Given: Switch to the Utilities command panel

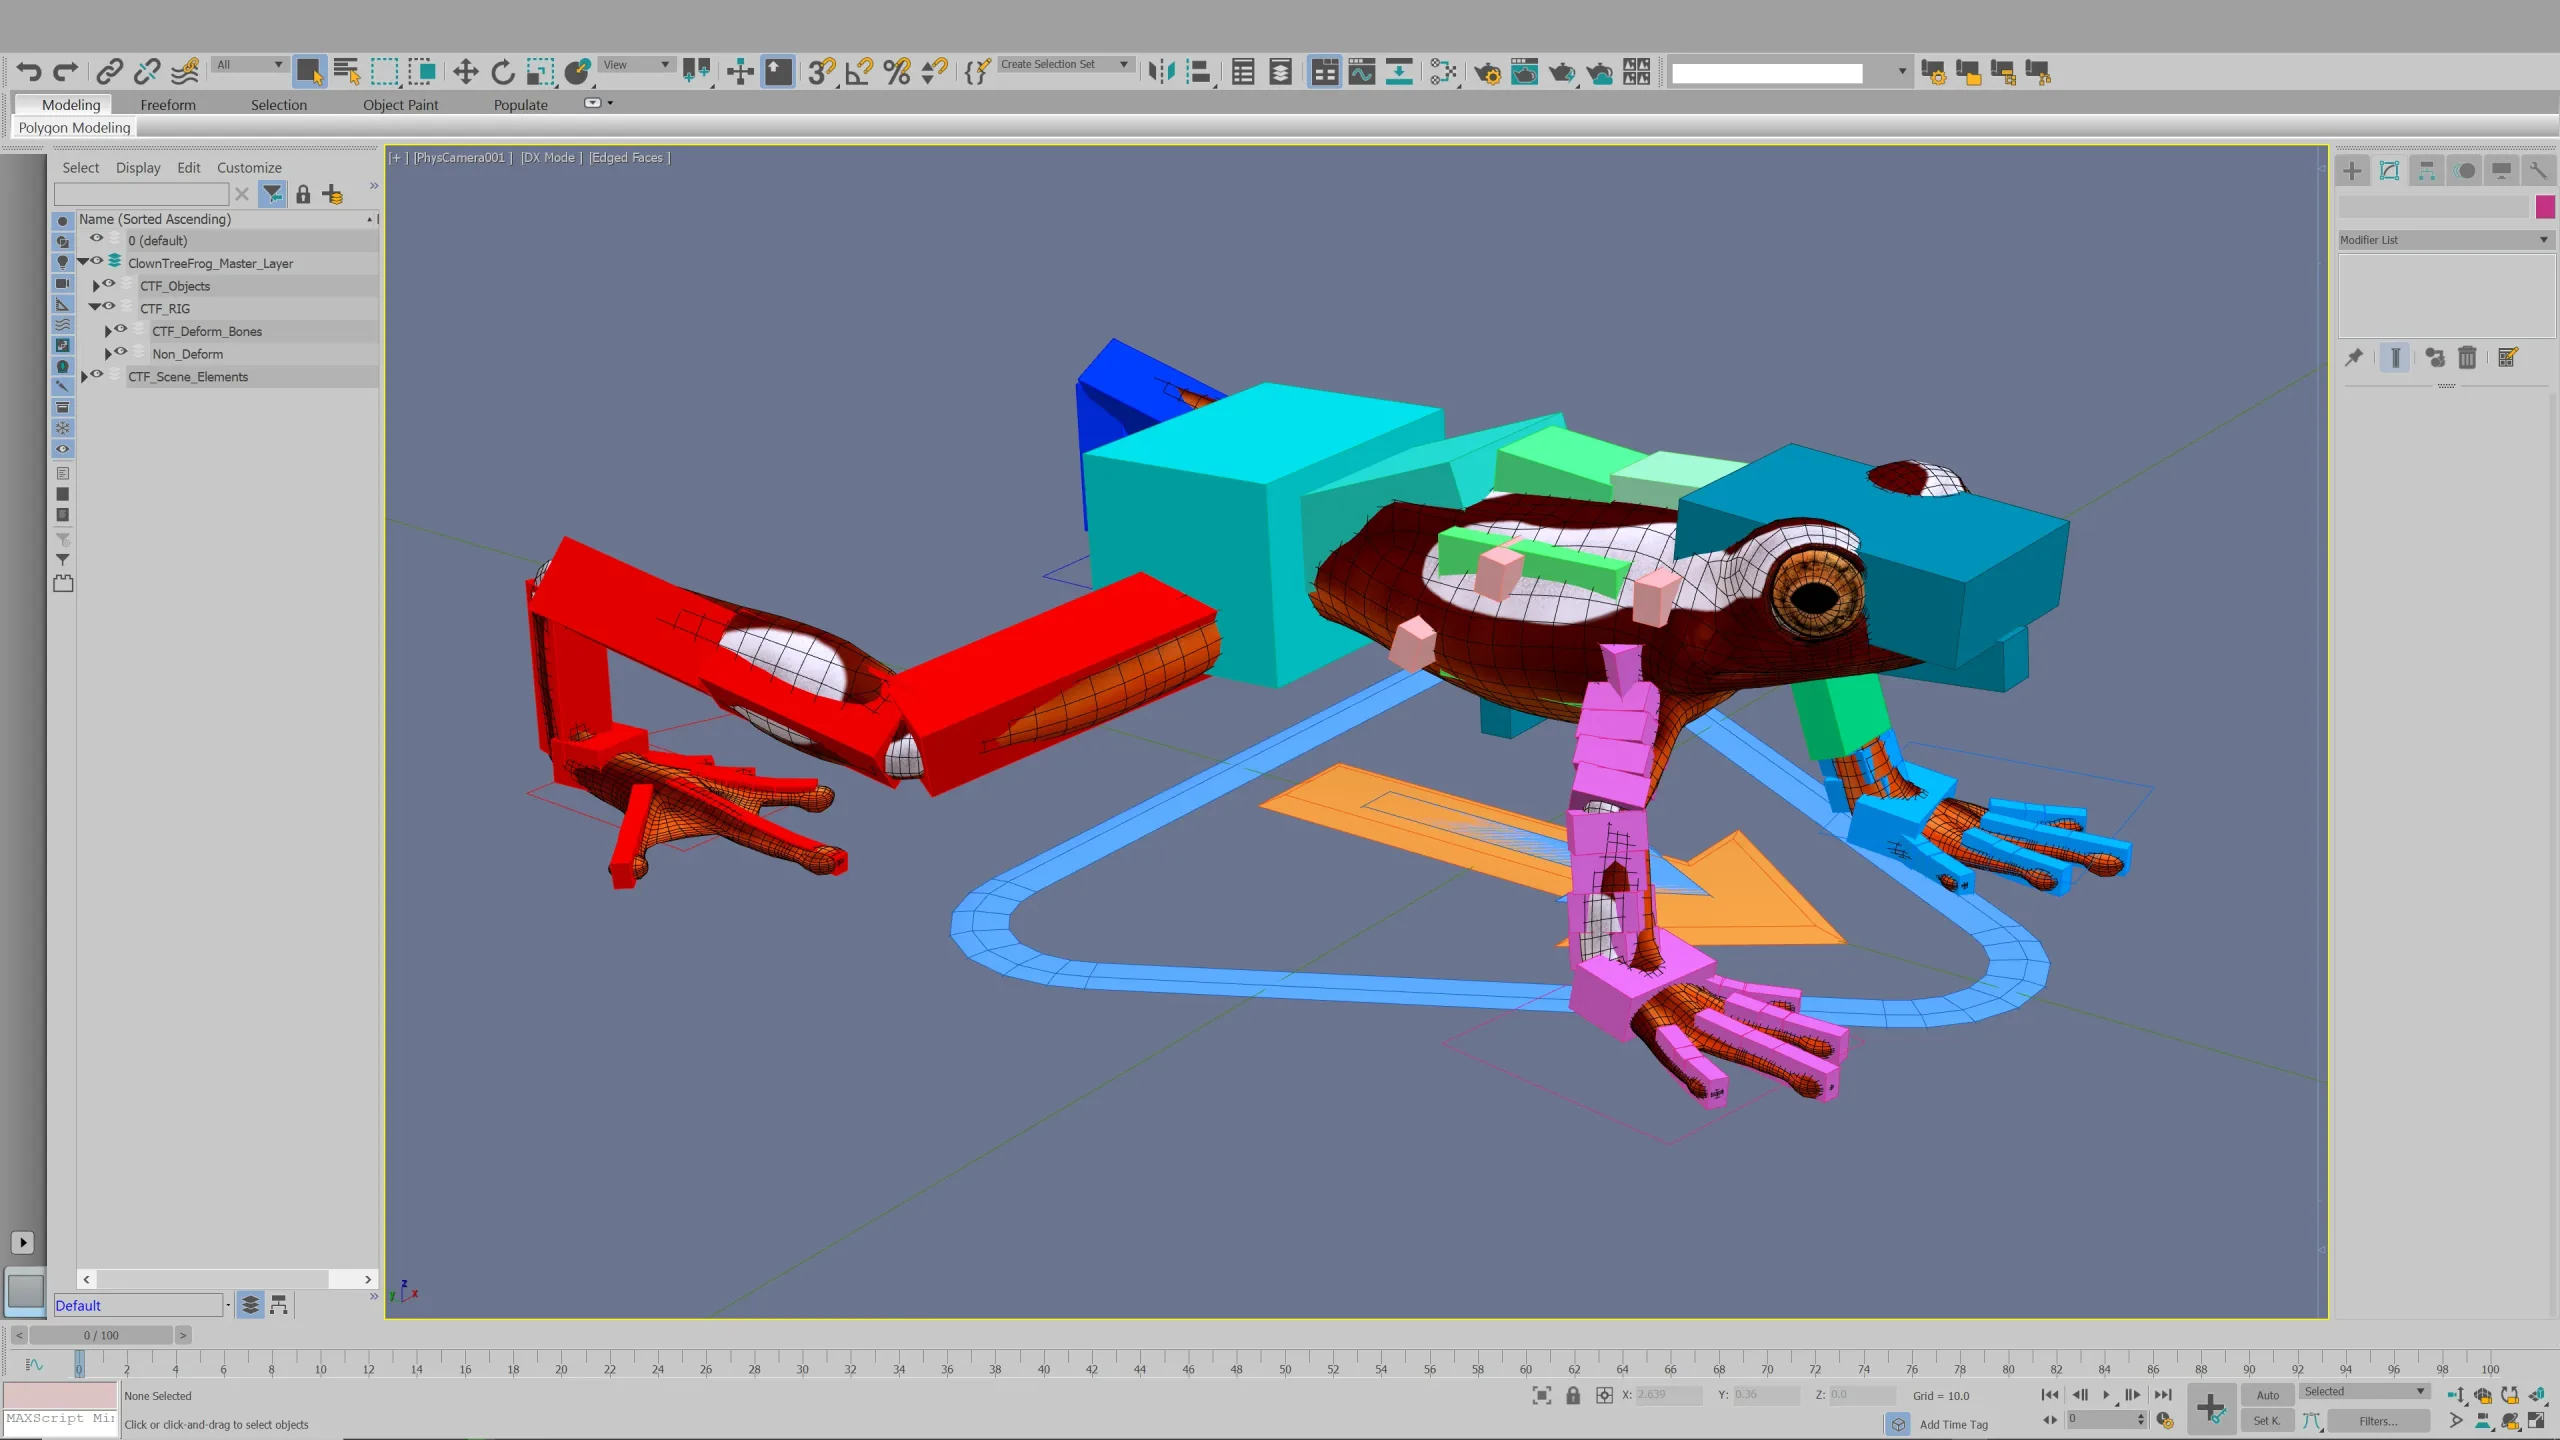Looking at the screenshot, I should 2538,171.
